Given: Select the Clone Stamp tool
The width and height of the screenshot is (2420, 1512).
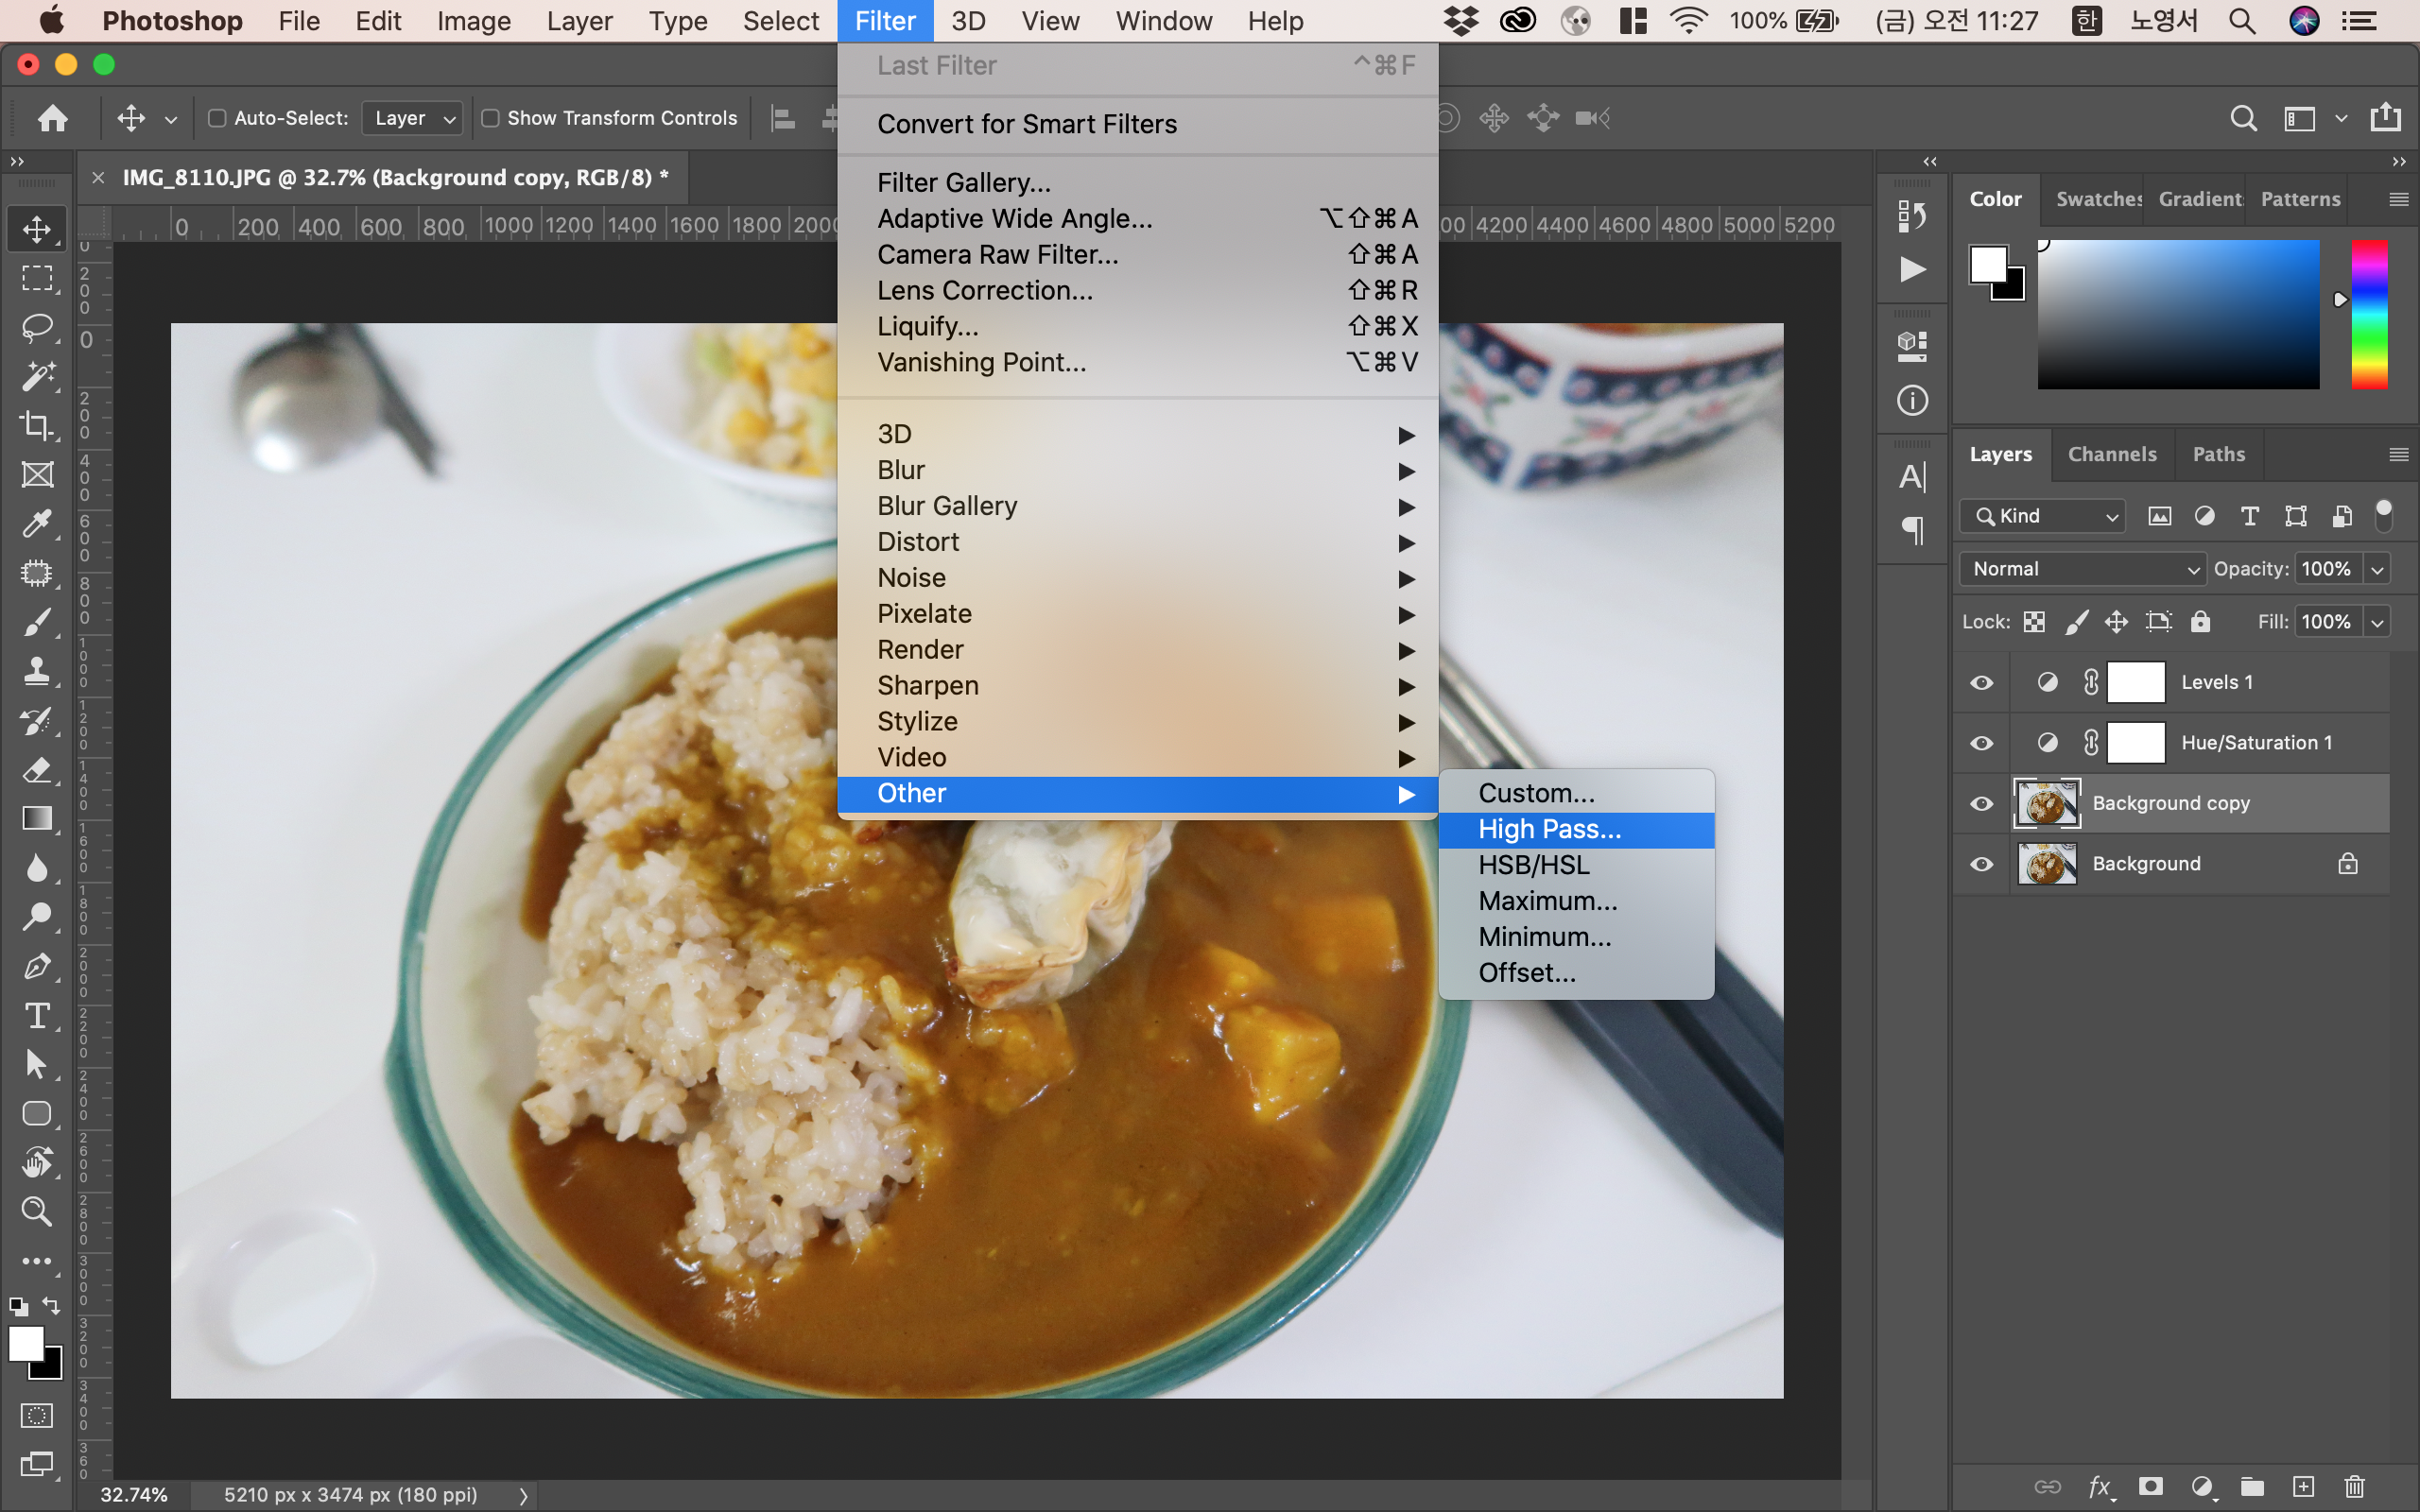Looking at the screenshot, I should point(37,671).
